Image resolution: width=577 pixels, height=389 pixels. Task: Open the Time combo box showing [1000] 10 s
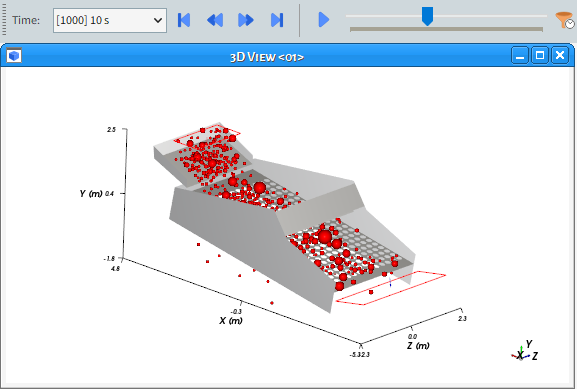[110, 20]
